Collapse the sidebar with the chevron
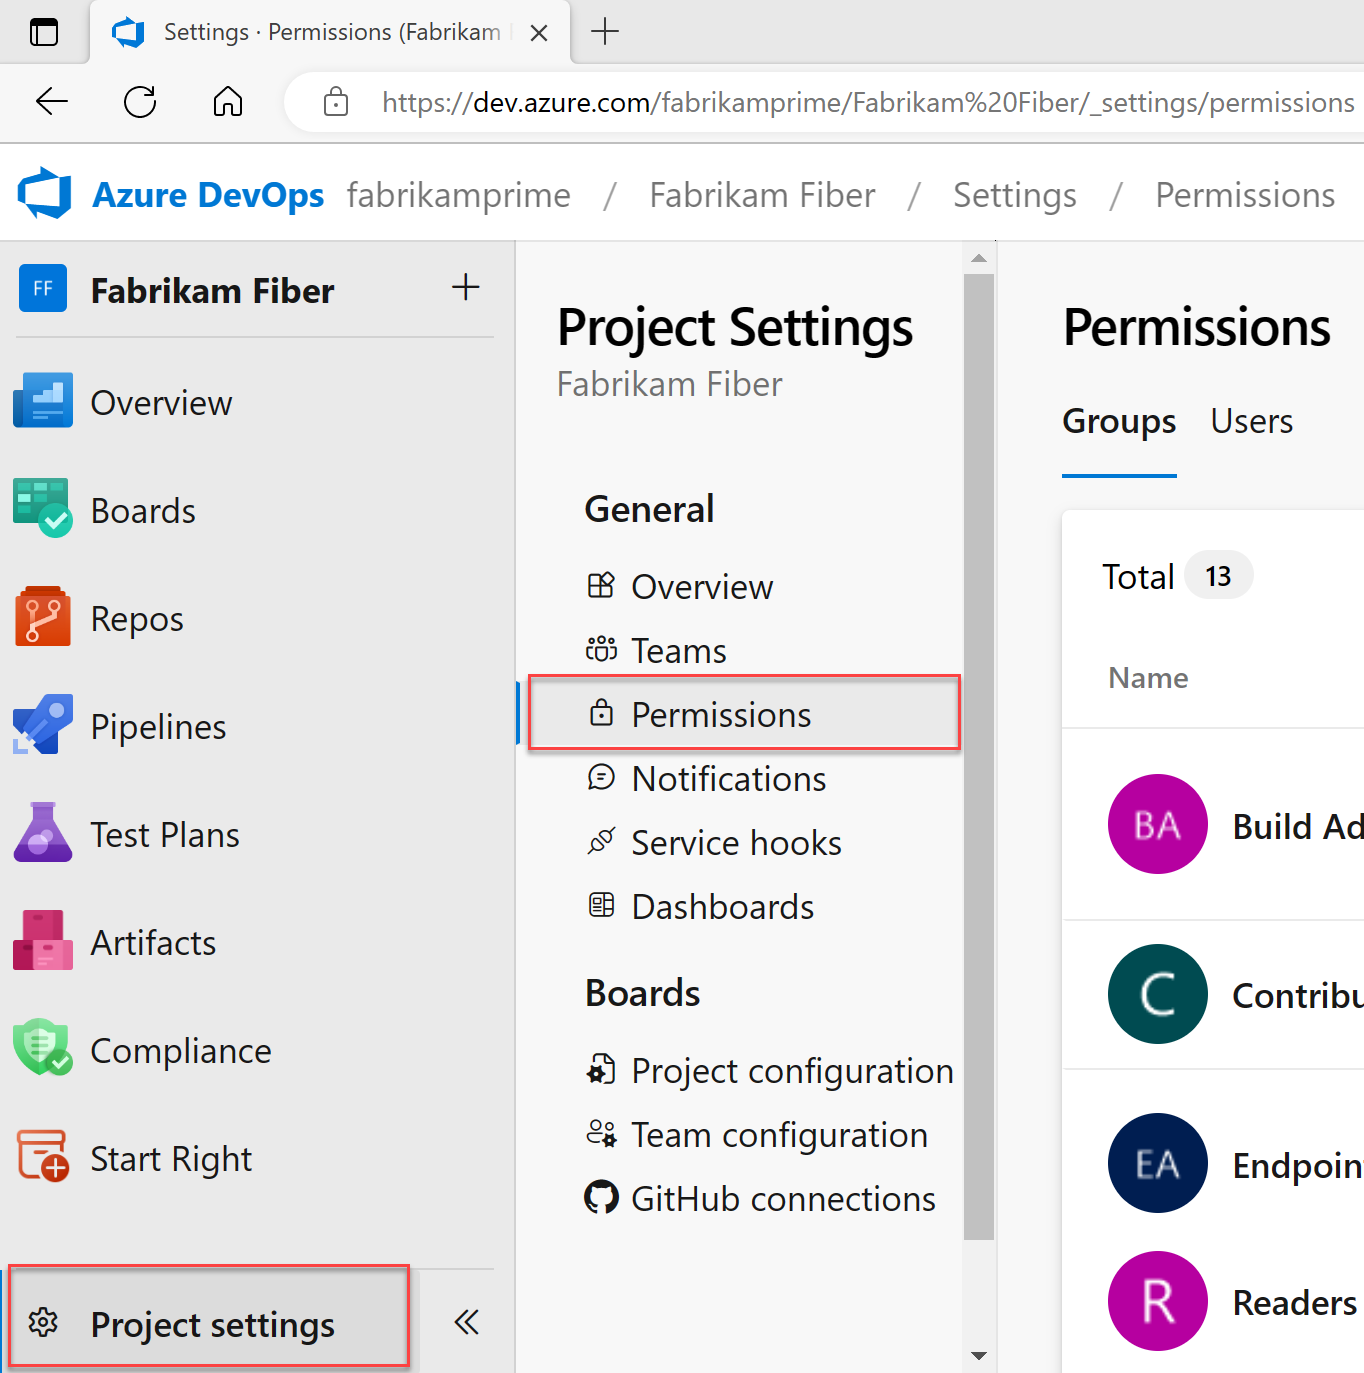Screen dimensions: 1364x1373 [466, 1321]
